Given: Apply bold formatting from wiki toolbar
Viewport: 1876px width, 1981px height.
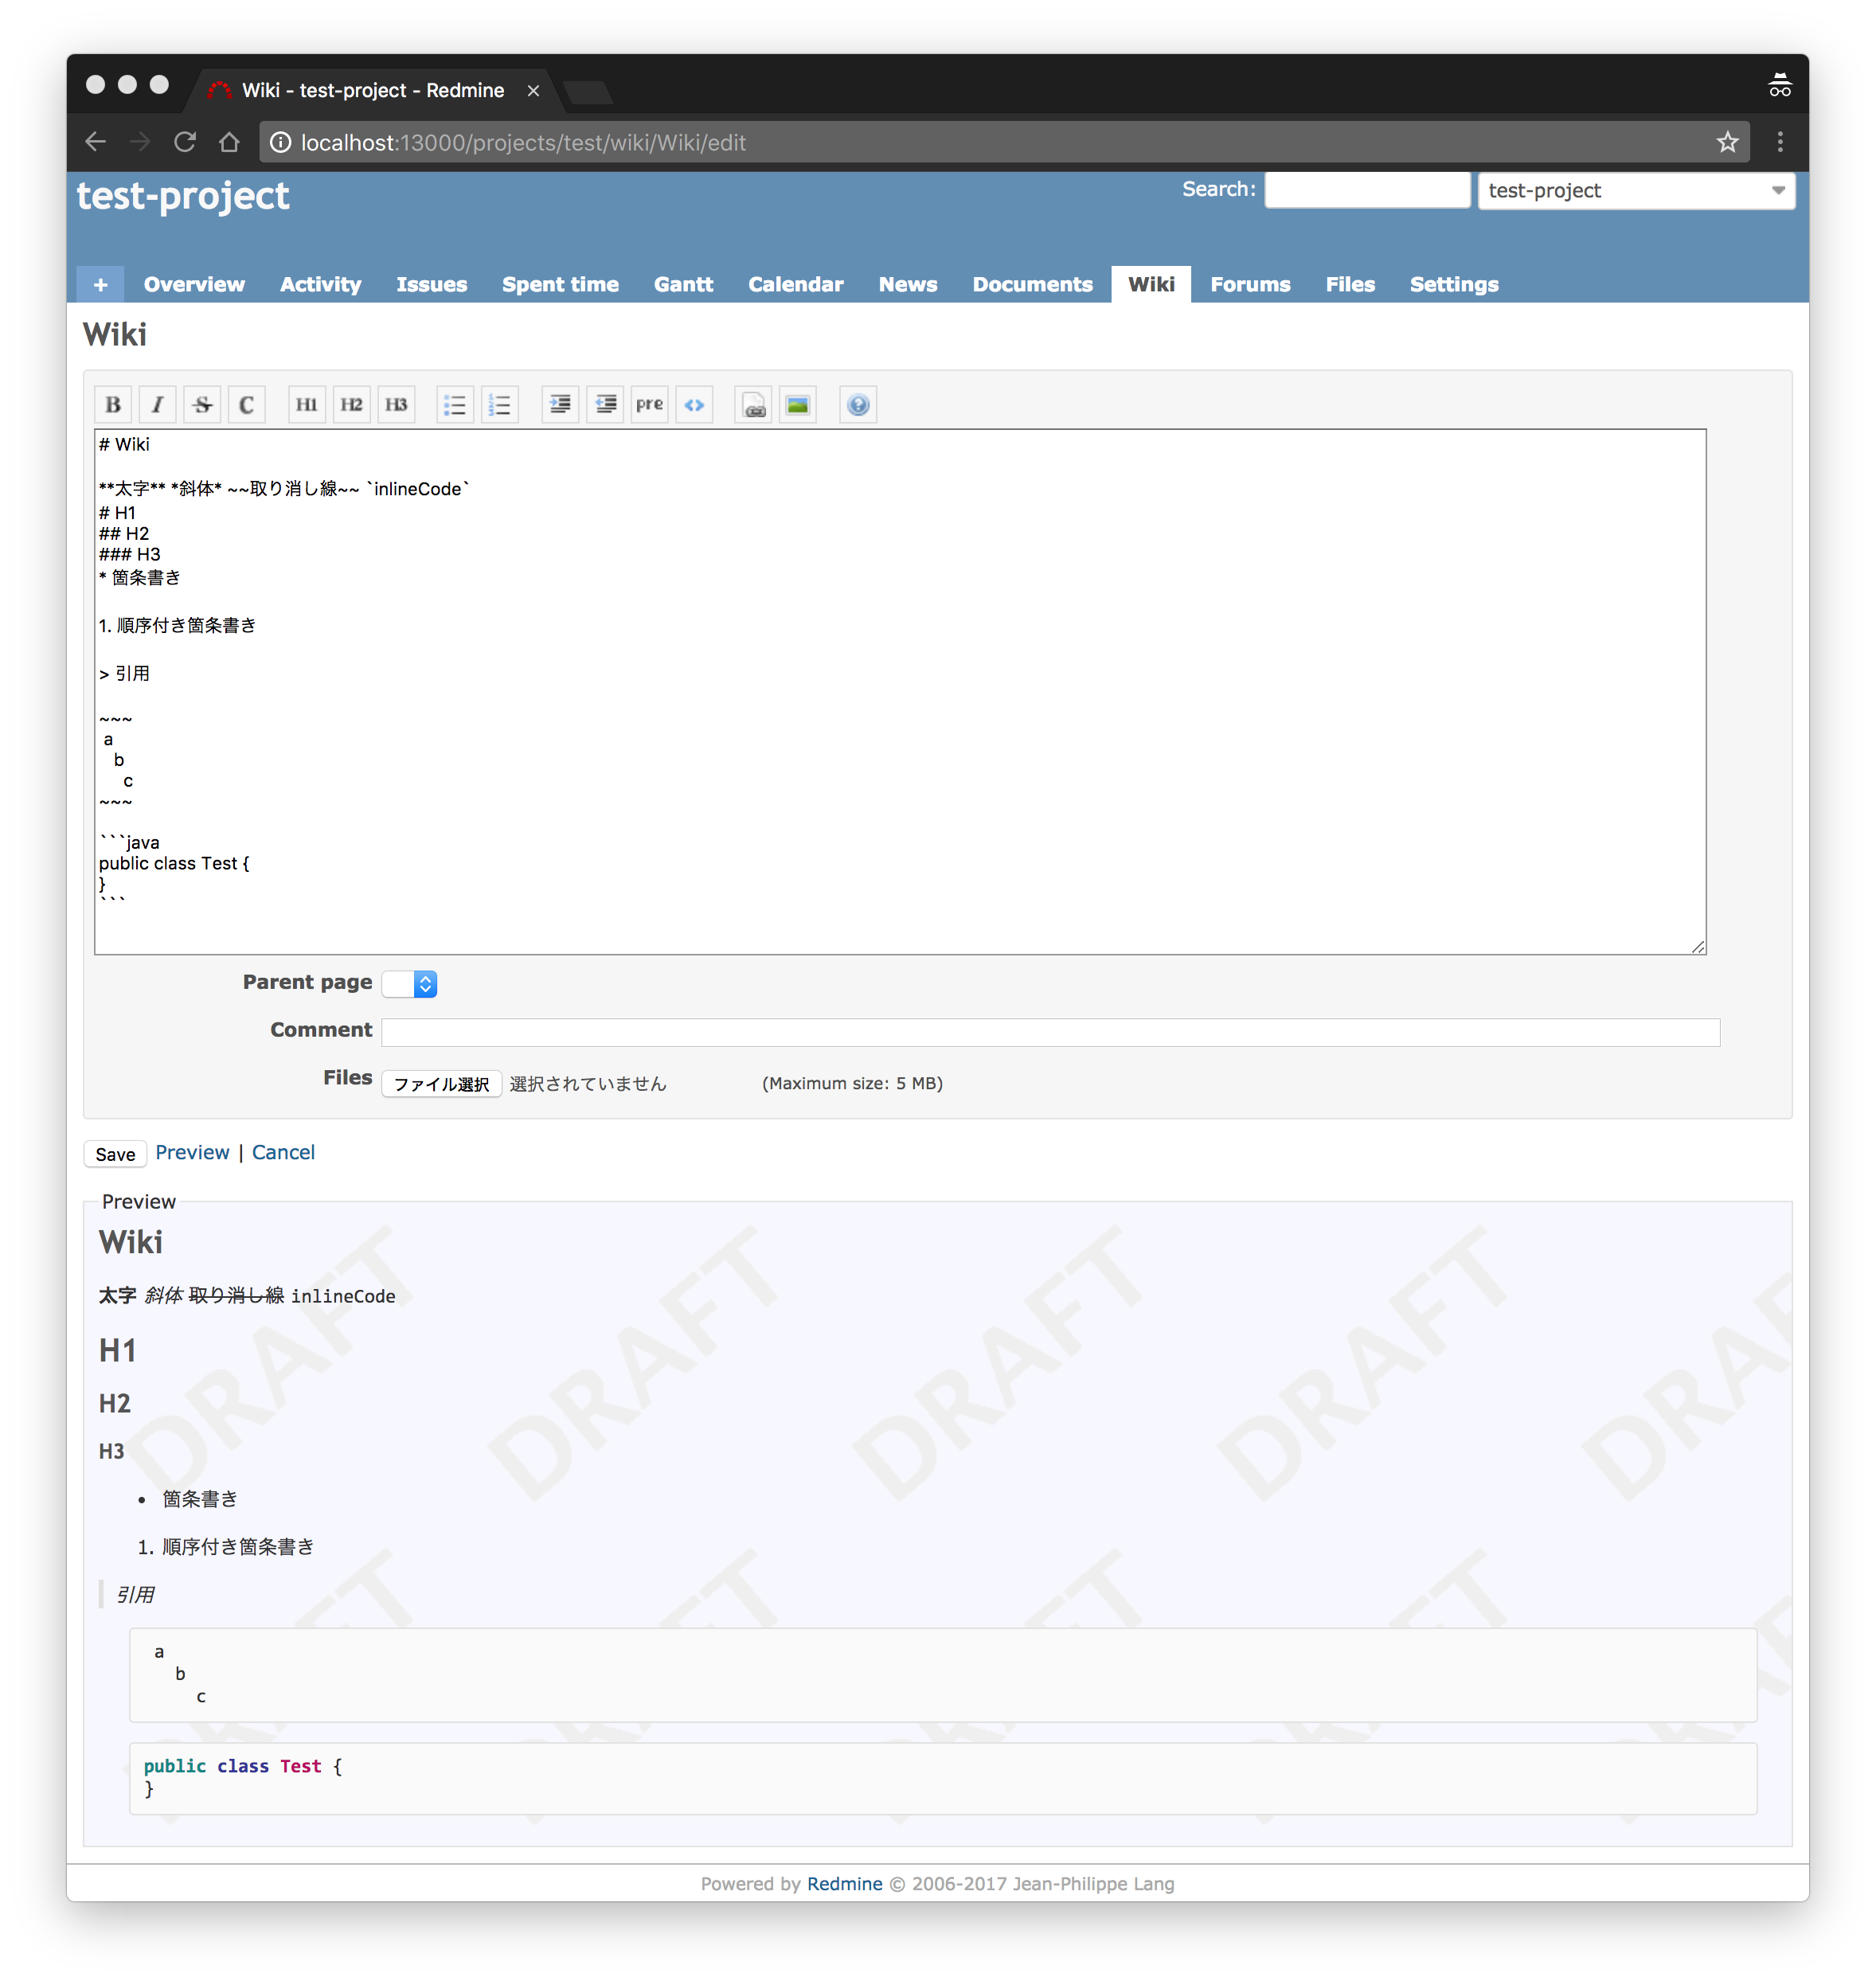Looking at the screenshot, I should (113, 405).
